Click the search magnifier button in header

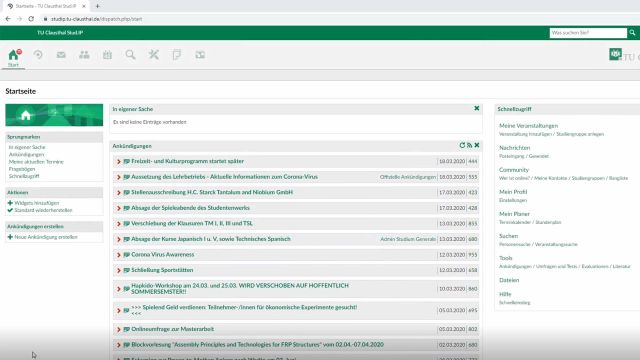632,33
